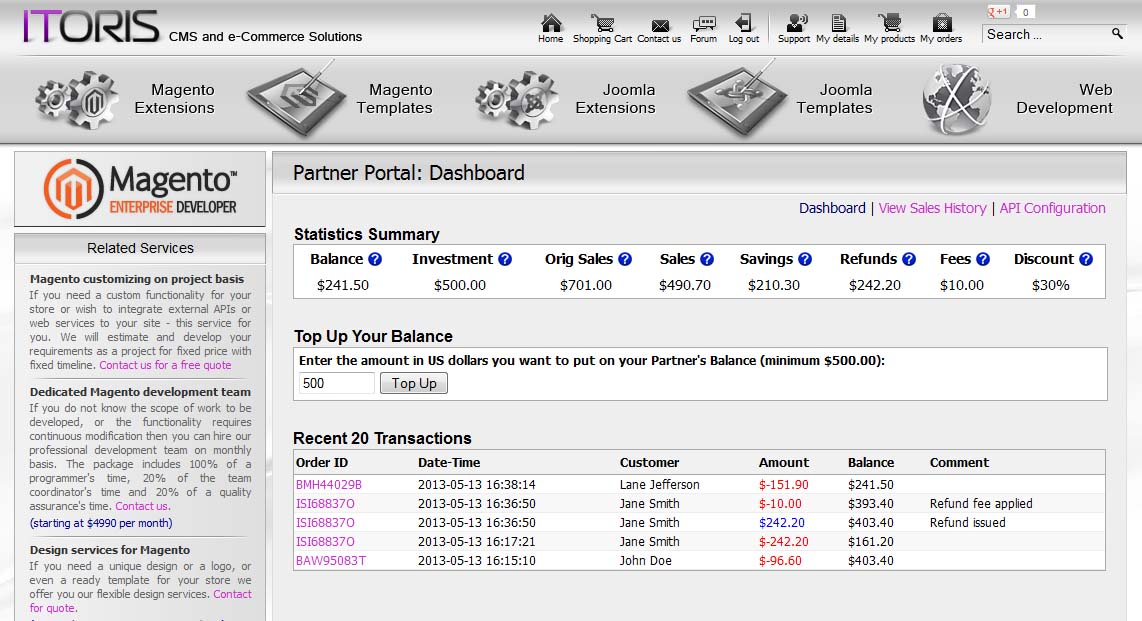Screen dimensions: 1142x621
Task: Select Discount value $30%
Action: tap(1050, 285)
